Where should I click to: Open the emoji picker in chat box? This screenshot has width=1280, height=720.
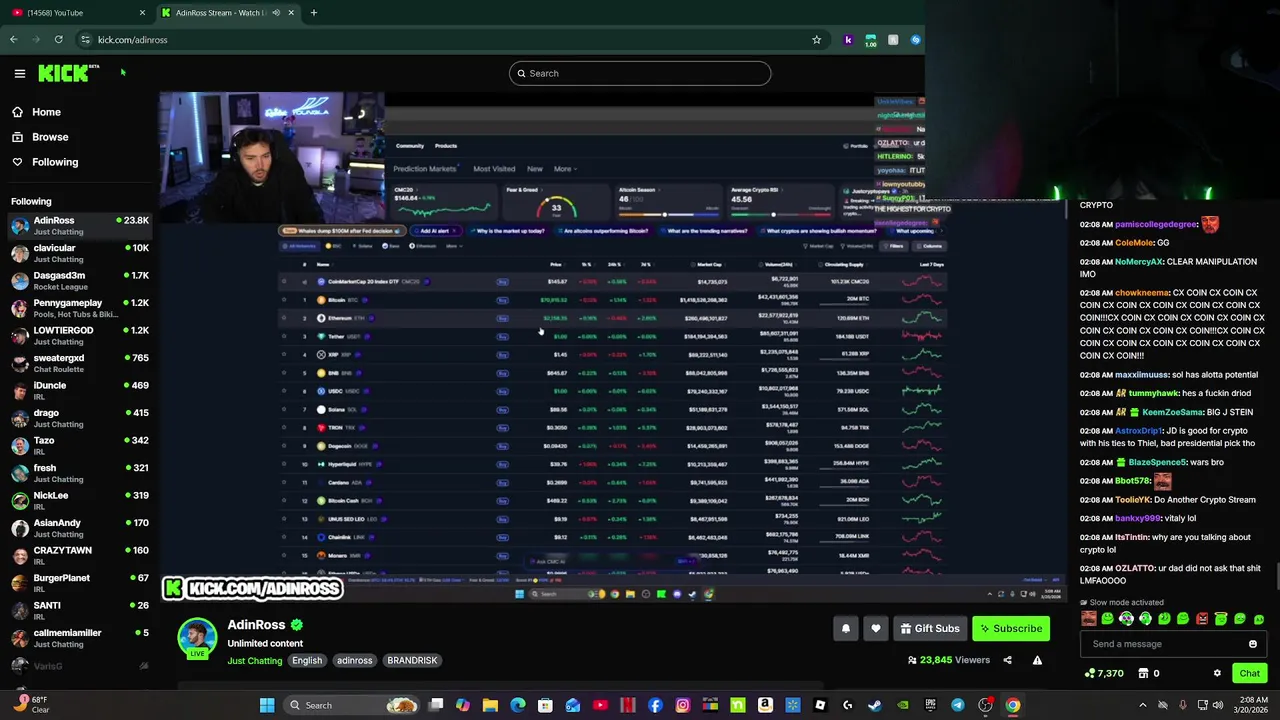[1252, 644]
